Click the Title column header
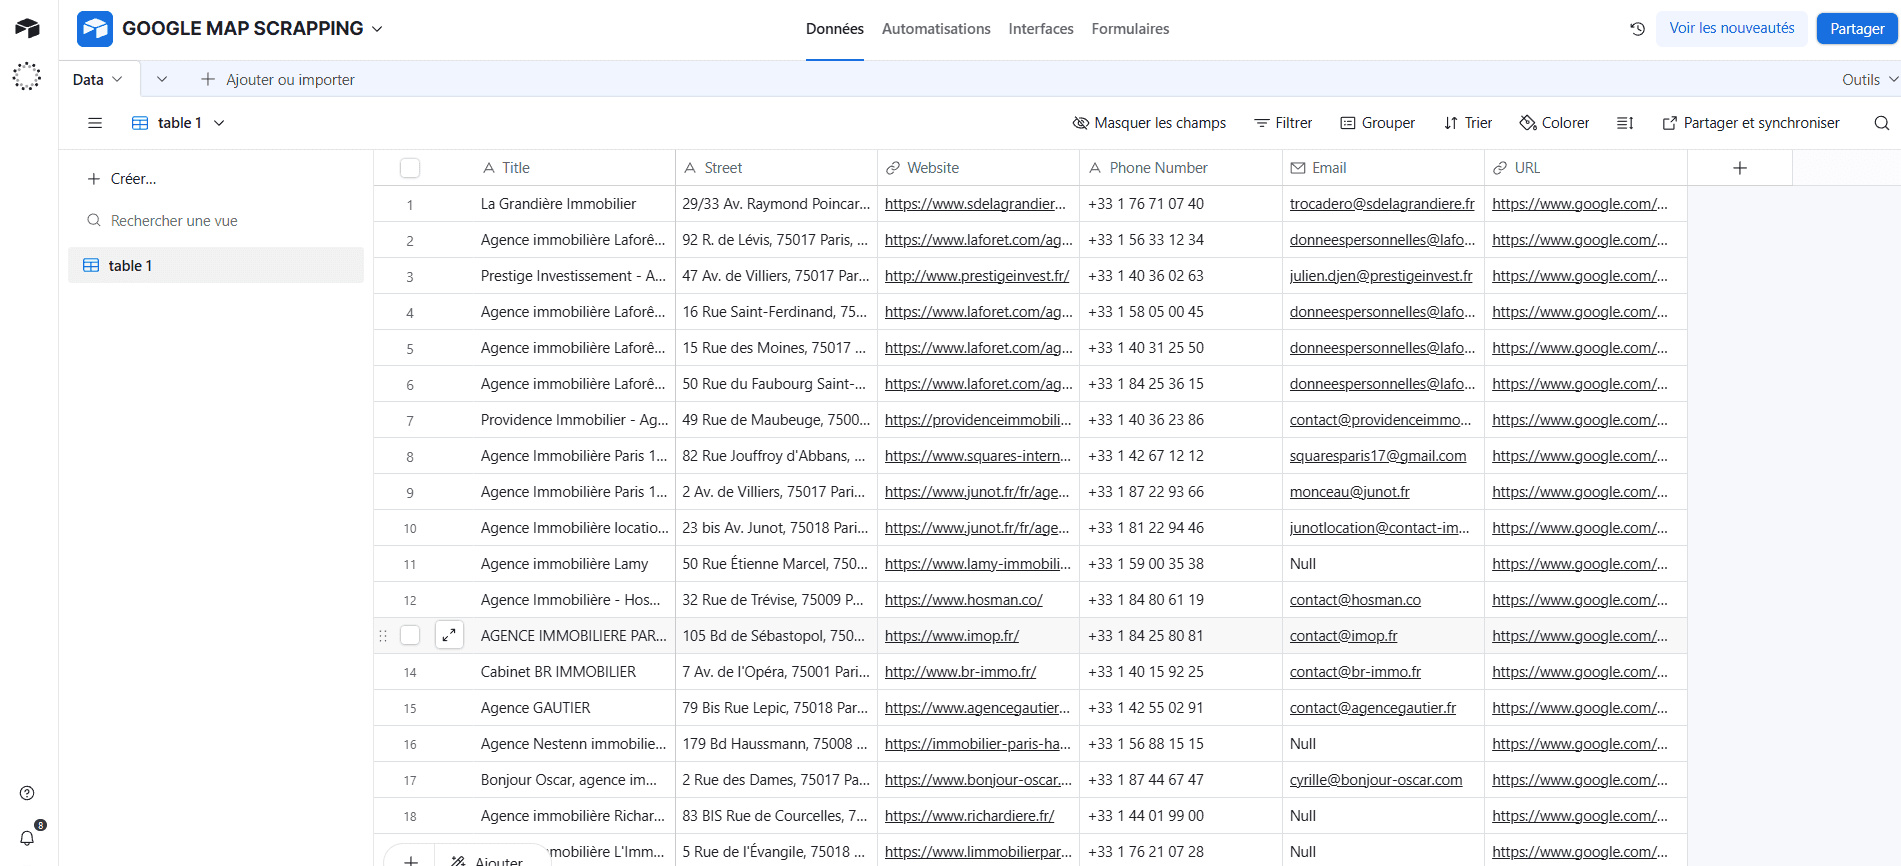 coord(575,168)
